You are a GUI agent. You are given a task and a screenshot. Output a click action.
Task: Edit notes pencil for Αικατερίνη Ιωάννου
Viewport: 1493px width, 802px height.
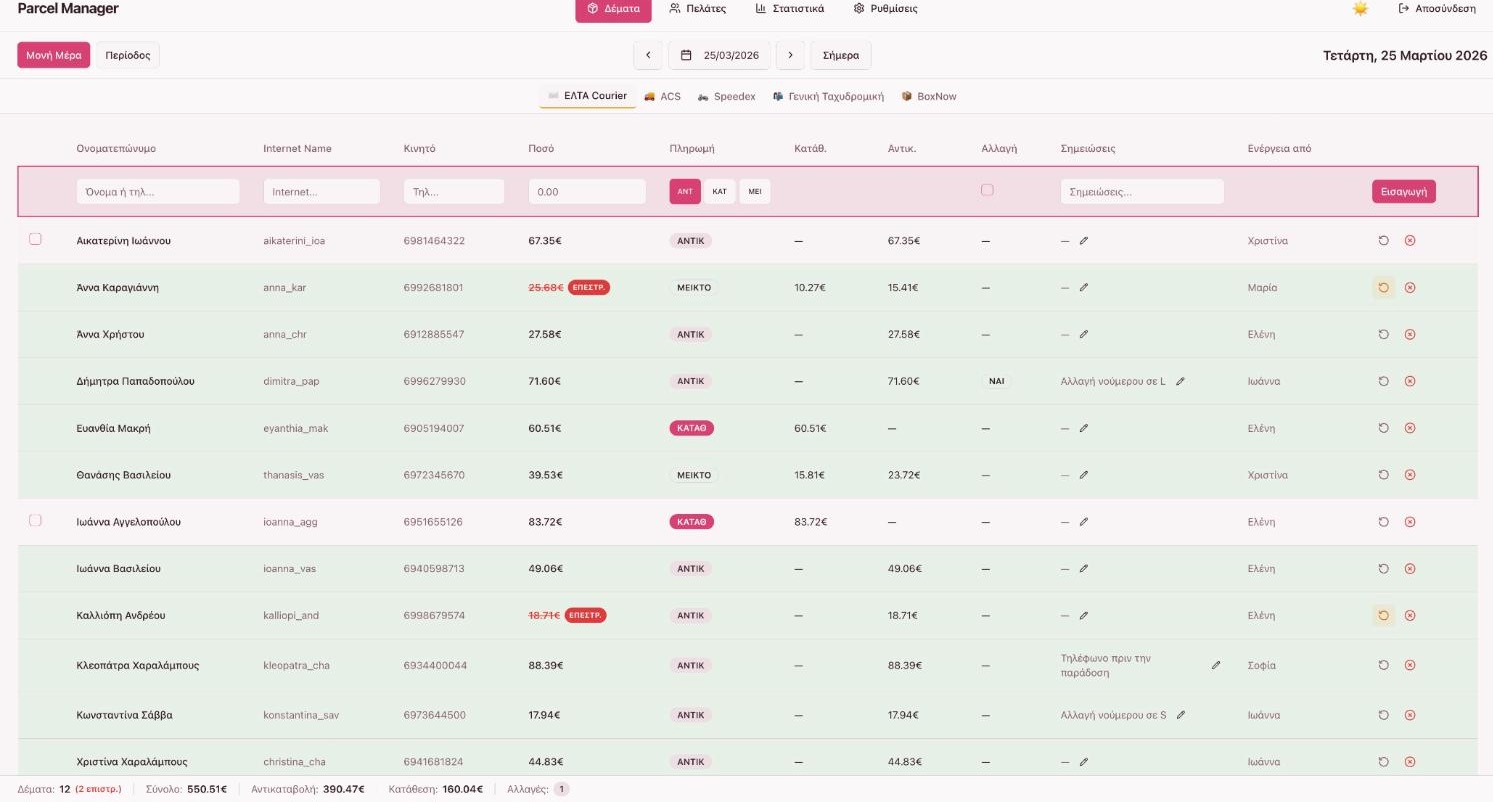coord(1084,241)
